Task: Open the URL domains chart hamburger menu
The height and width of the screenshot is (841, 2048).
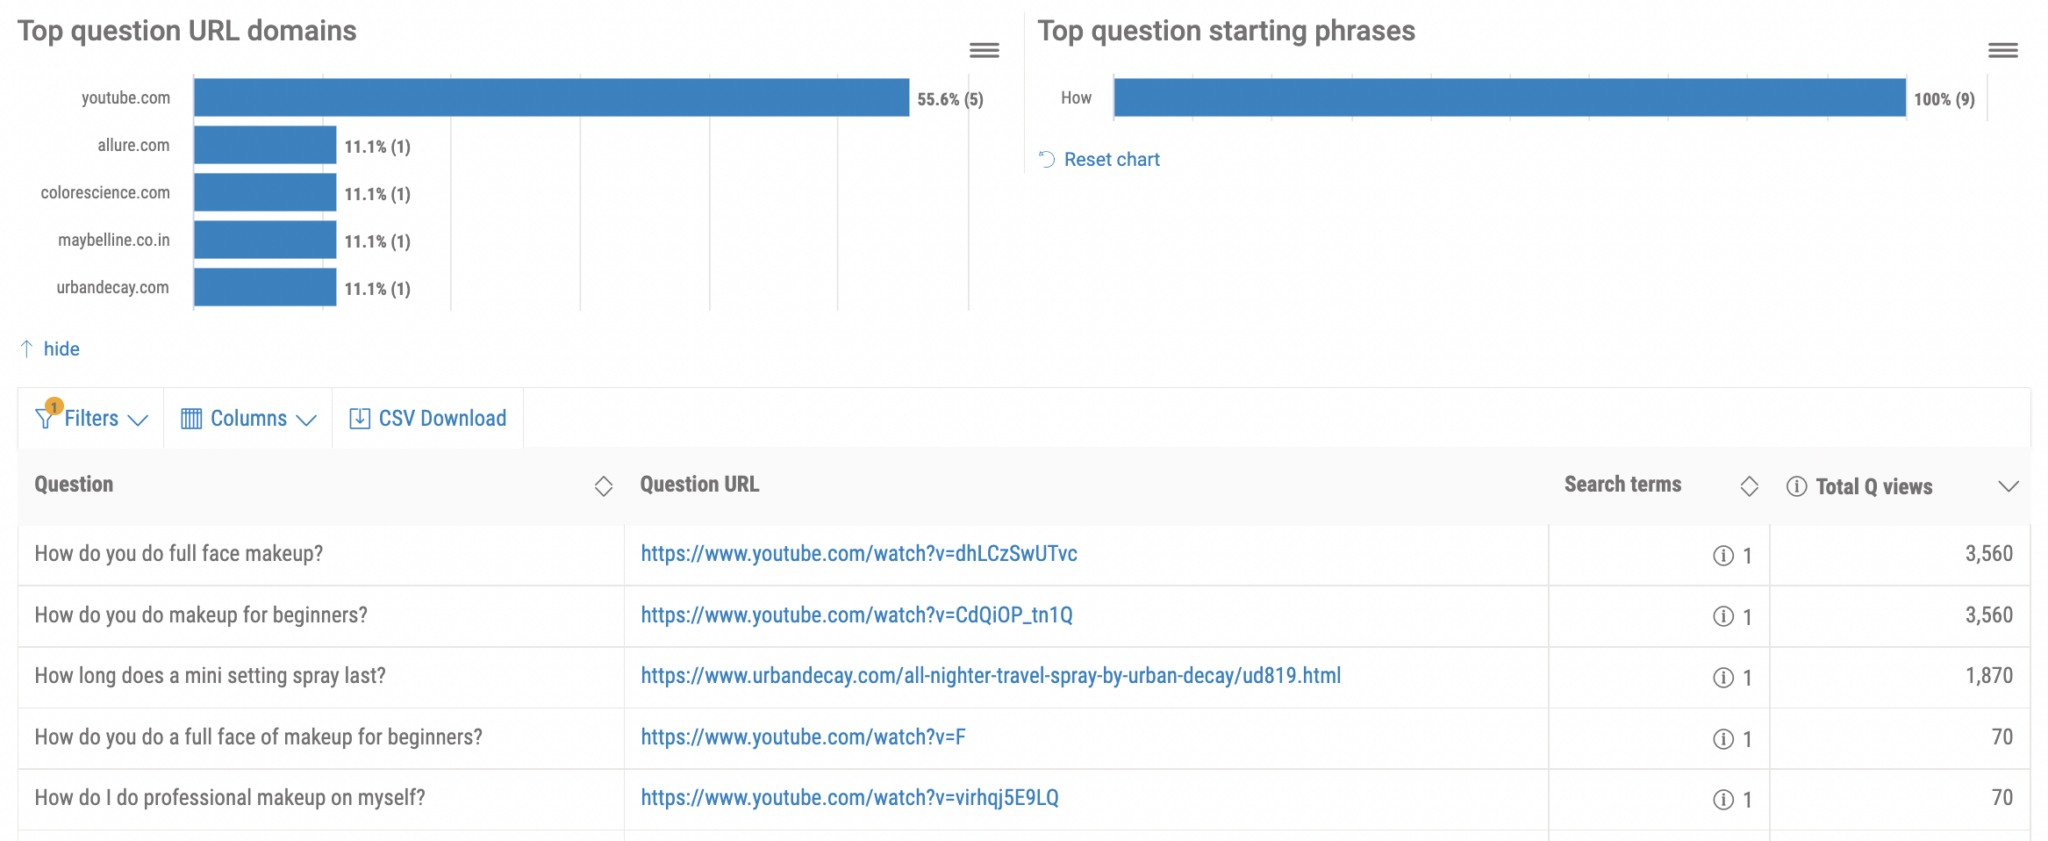Action: [x=984, y=49]
